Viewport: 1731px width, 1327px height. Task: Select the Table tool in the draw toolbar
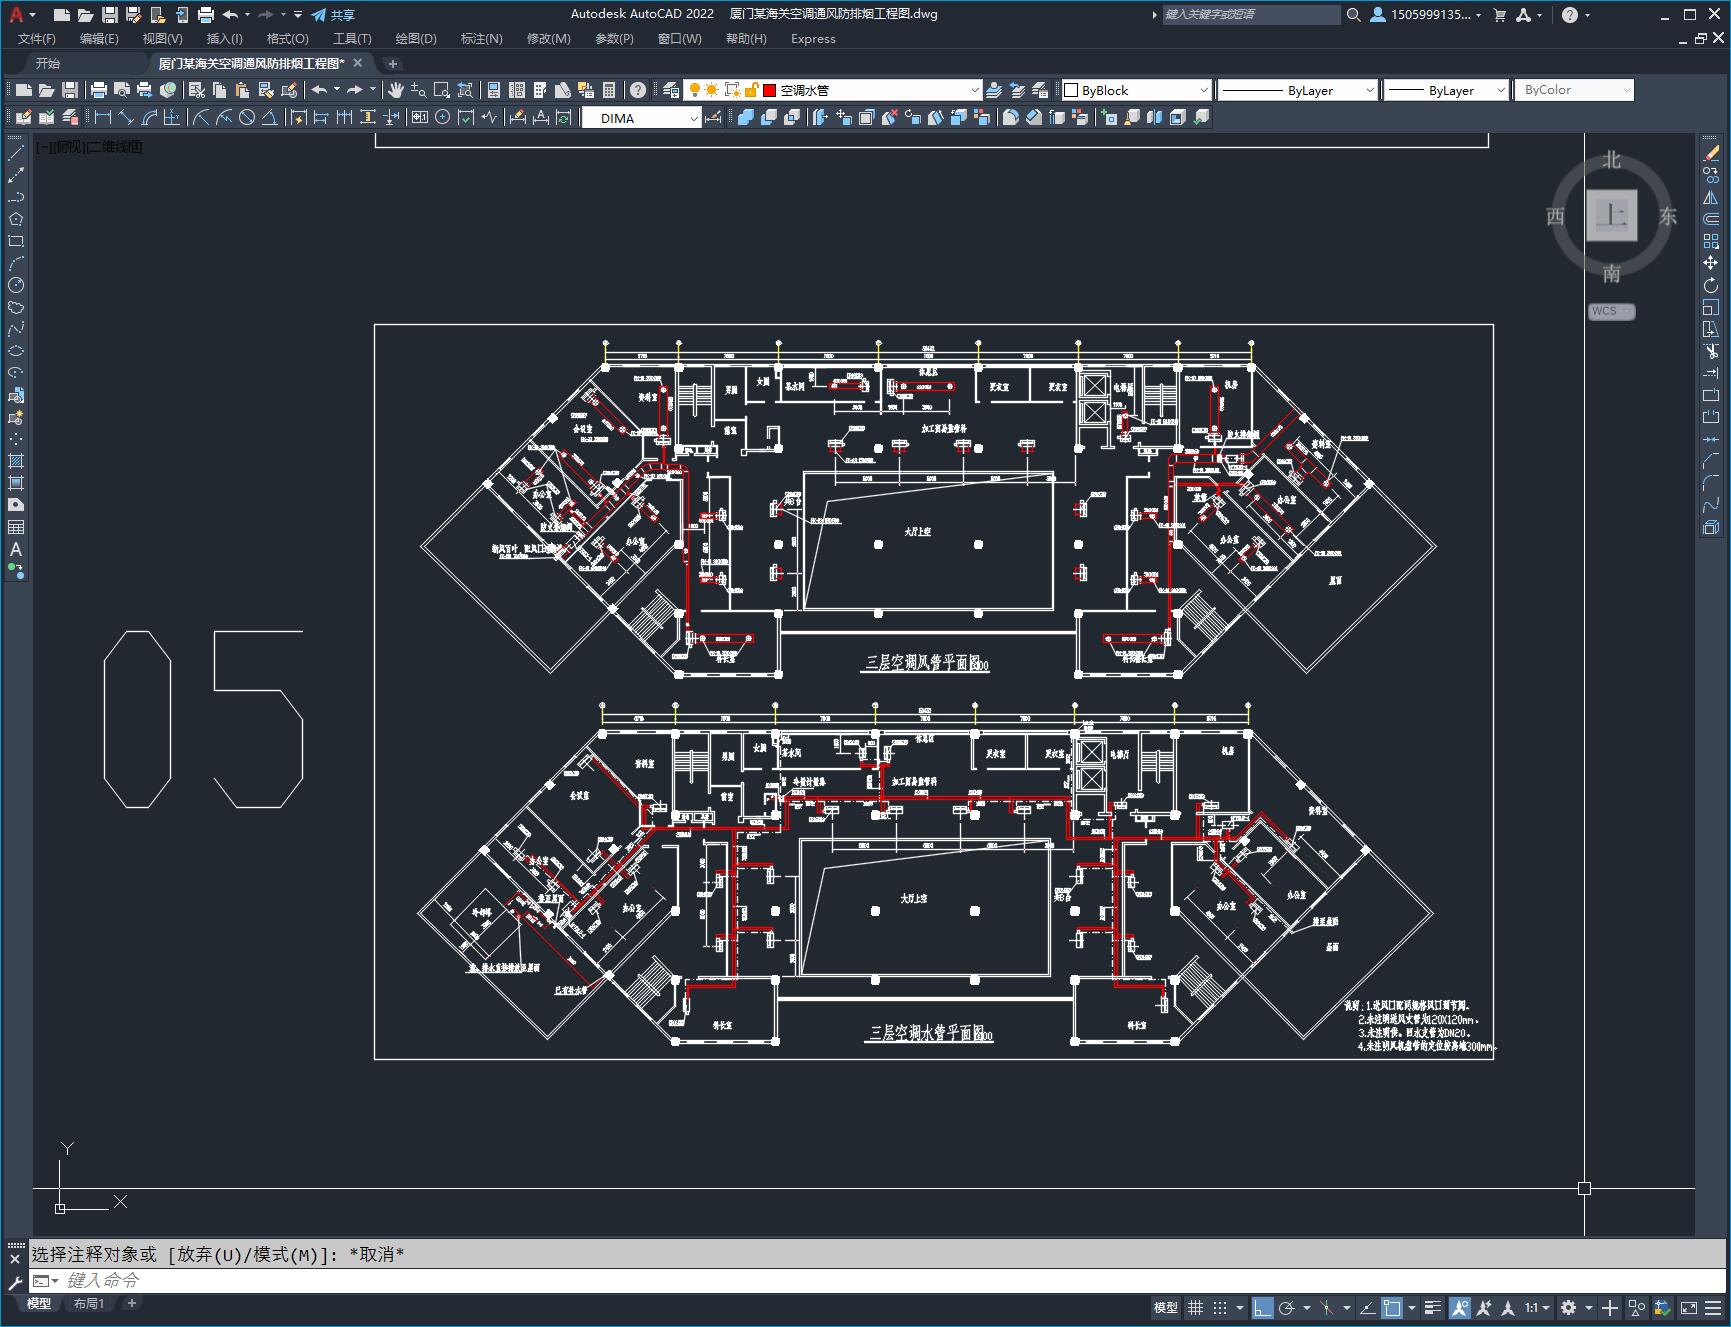pos(16,527)
